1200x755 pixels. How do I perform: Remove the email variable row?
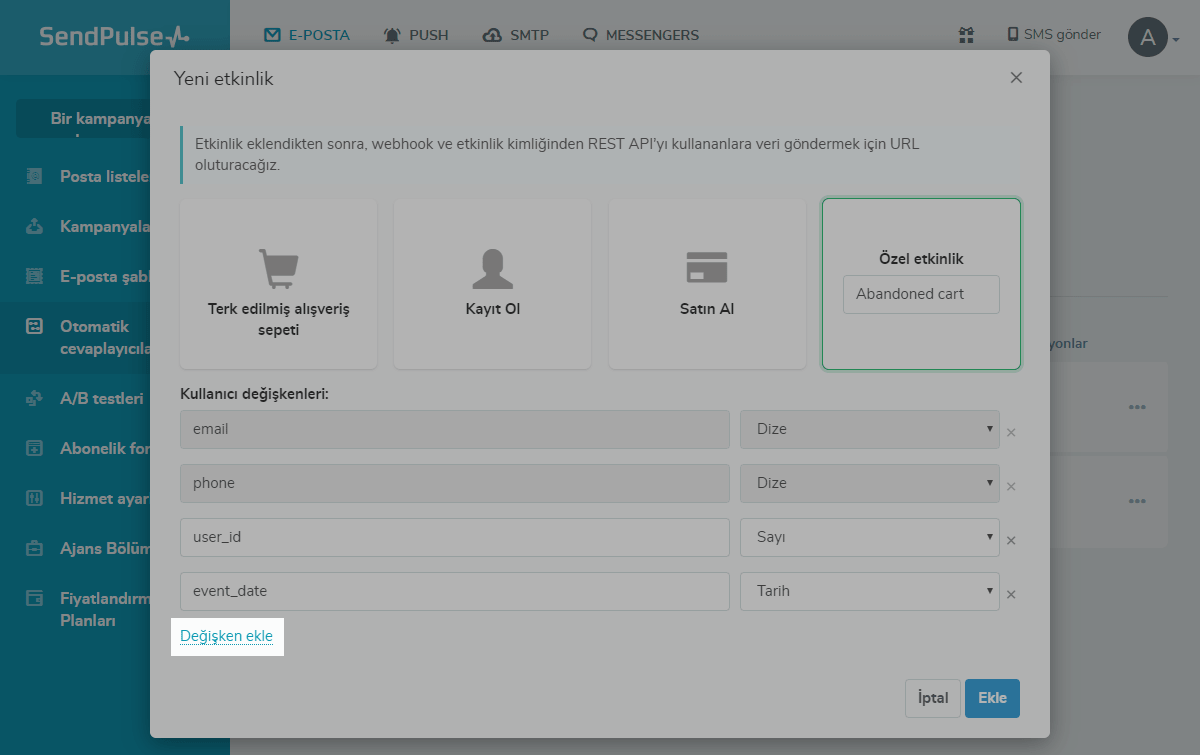click(x=1011, y=433)
